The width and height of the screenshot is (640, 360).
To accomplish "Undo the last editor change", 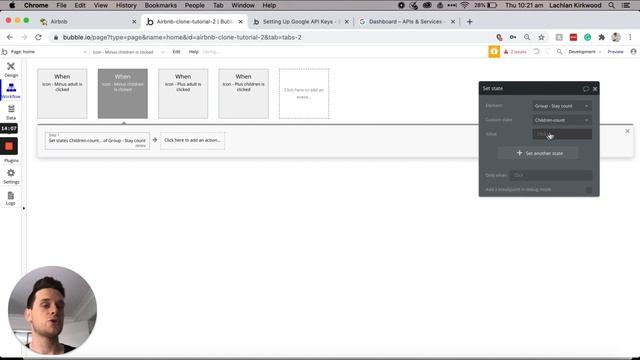I will pyautogui.click(x=536, y=52).
